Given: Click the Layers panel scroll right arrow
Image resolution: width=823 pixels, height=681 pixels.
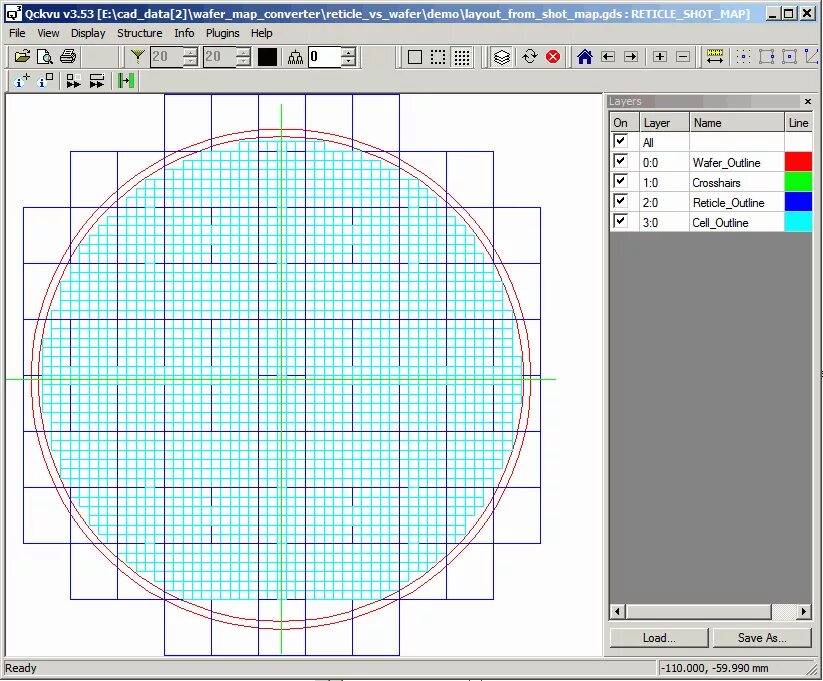Looking at the screenshot, I should pos(804,611).
